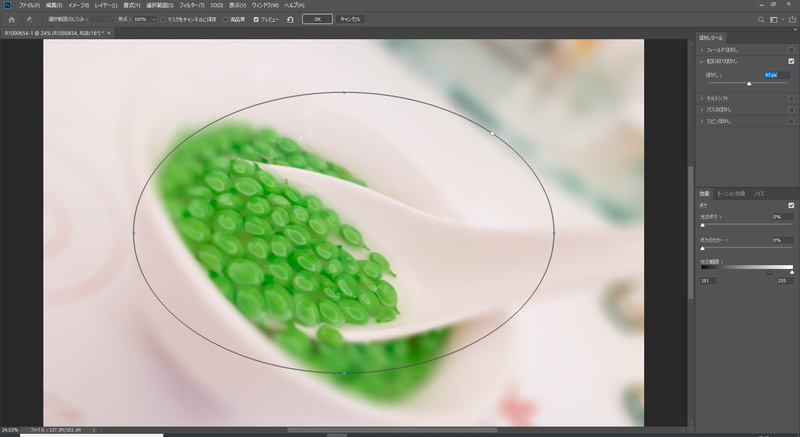
Task: Click the ぼかし amount slider handle
Action: 749,84
